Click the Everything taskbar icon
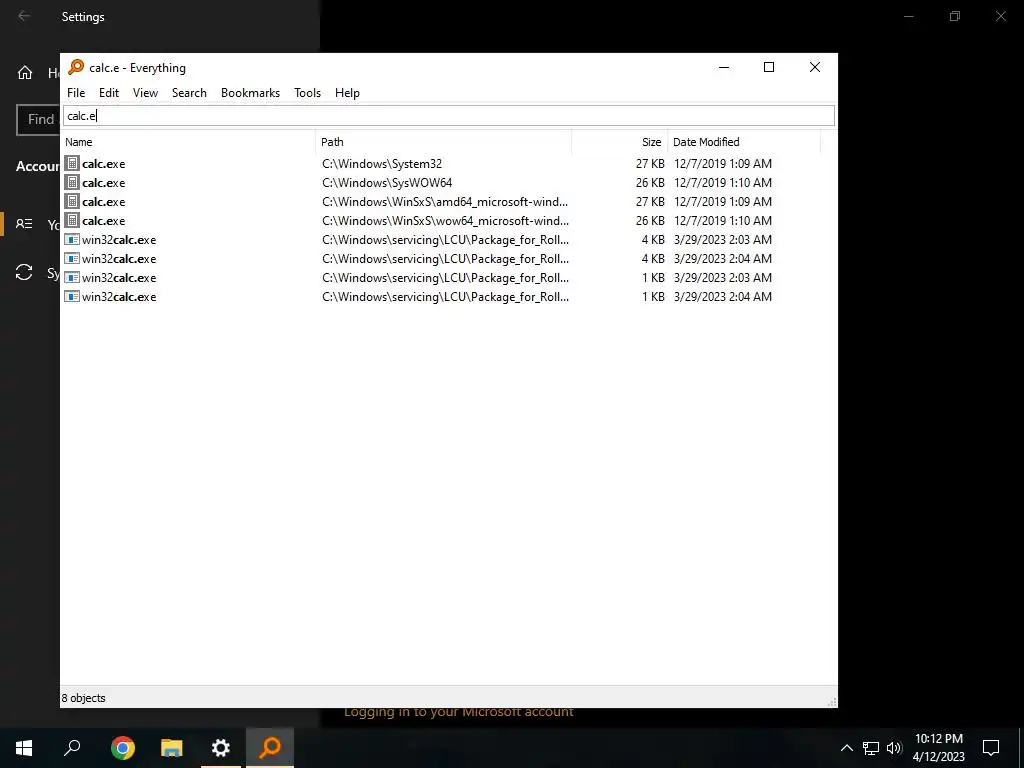Viewport: 1024px width, 768px height. [x=270, y=748]
